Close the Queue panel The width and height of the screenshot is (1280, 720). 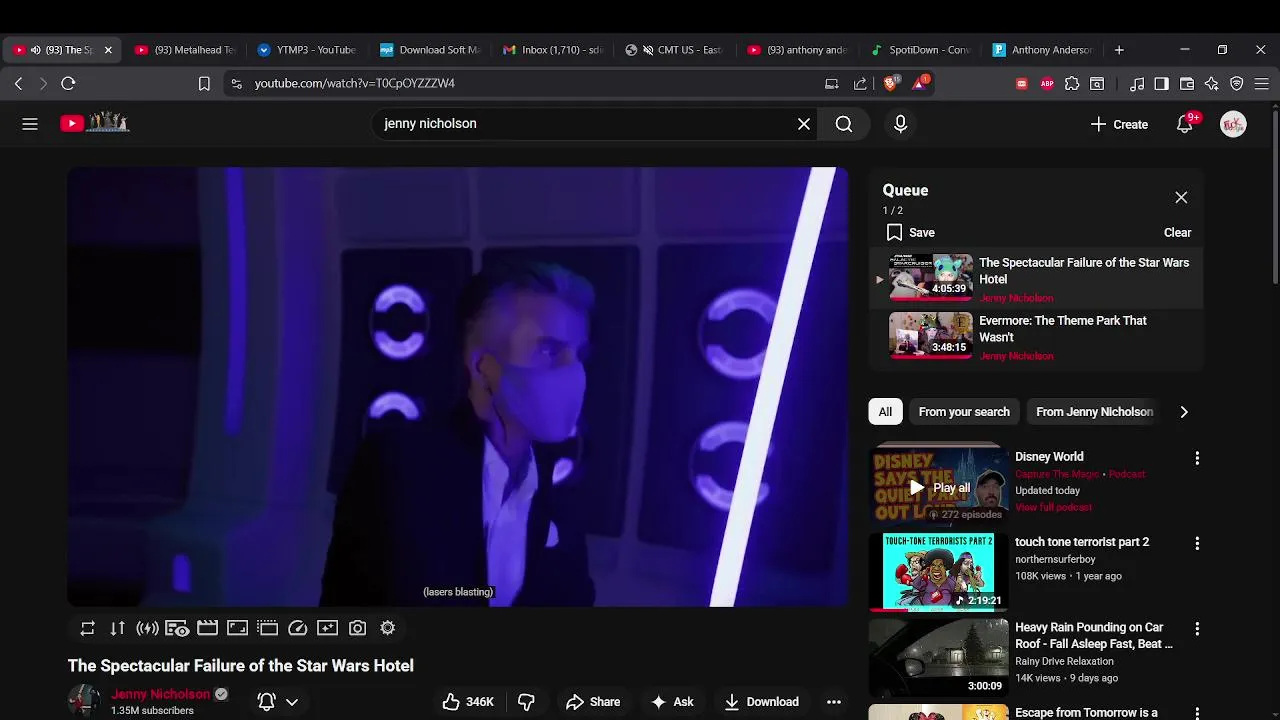tap(1181, 197)
